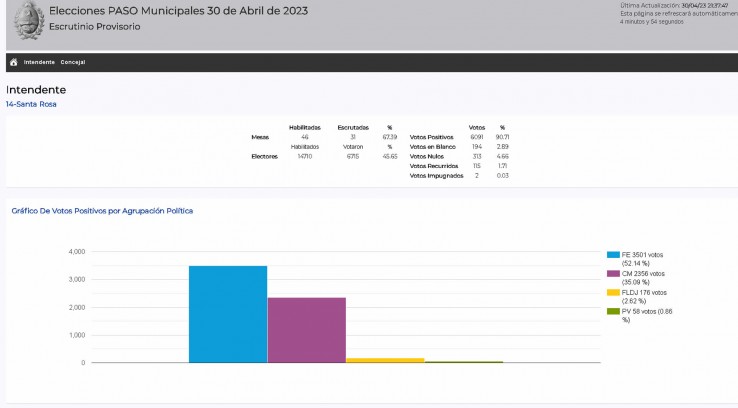This screenshot has height=408, width=738.
Task: Select the purple CM bar in chart
Action: (x=306, y=329)
